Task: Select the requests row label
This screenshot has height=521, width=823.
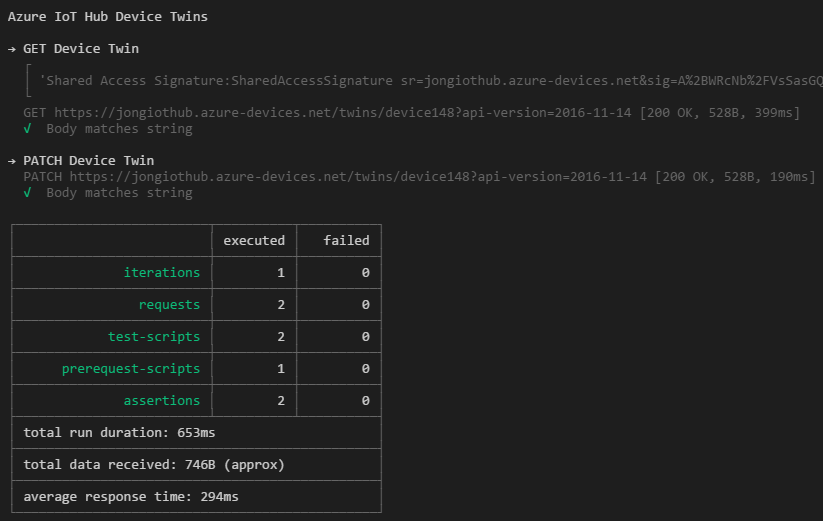Action: point(170,305)
